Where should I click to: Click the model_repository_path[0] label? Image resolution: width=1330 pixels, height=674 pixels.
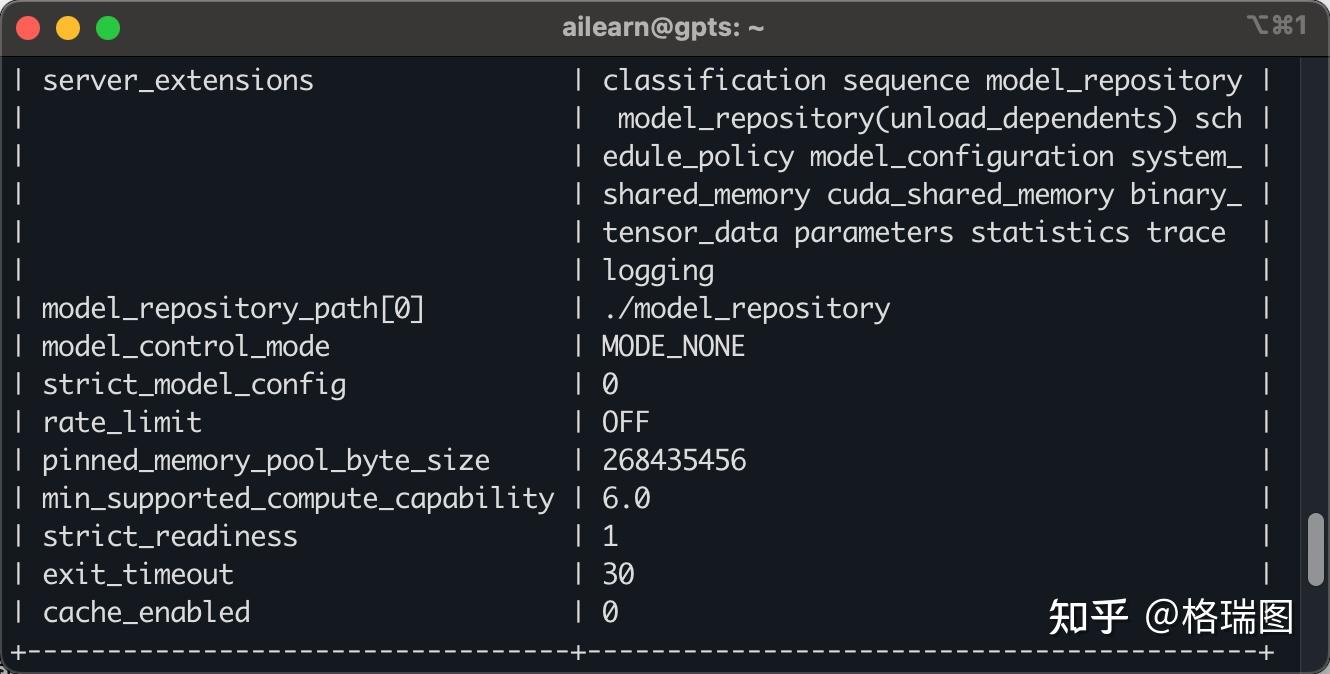tap(233, 309)
